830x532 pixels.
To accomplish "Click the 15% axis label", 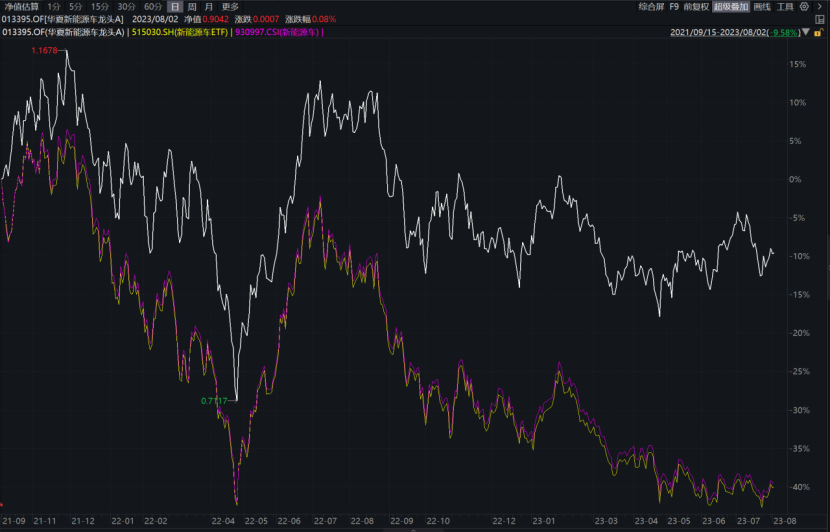I will [797, 64].
